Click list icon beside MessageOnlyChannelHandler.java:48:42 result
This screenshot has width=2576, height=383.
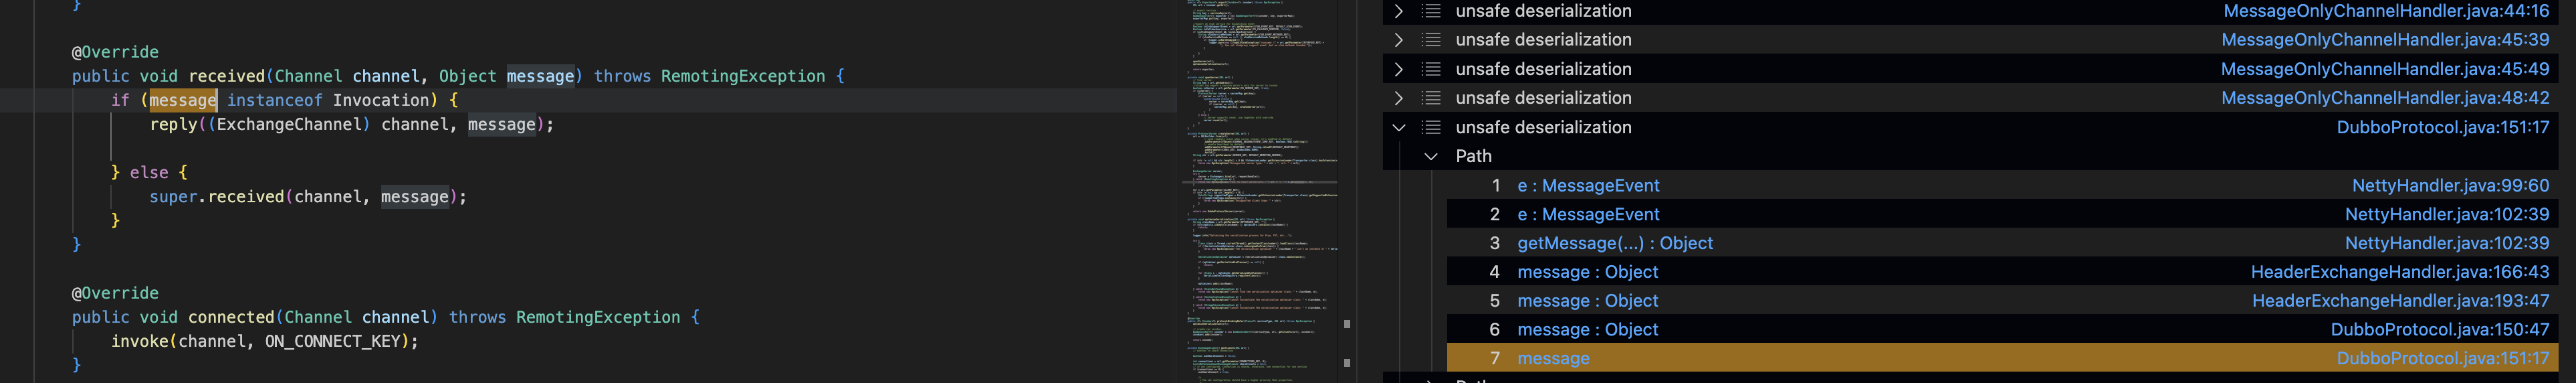[1431, 98]
